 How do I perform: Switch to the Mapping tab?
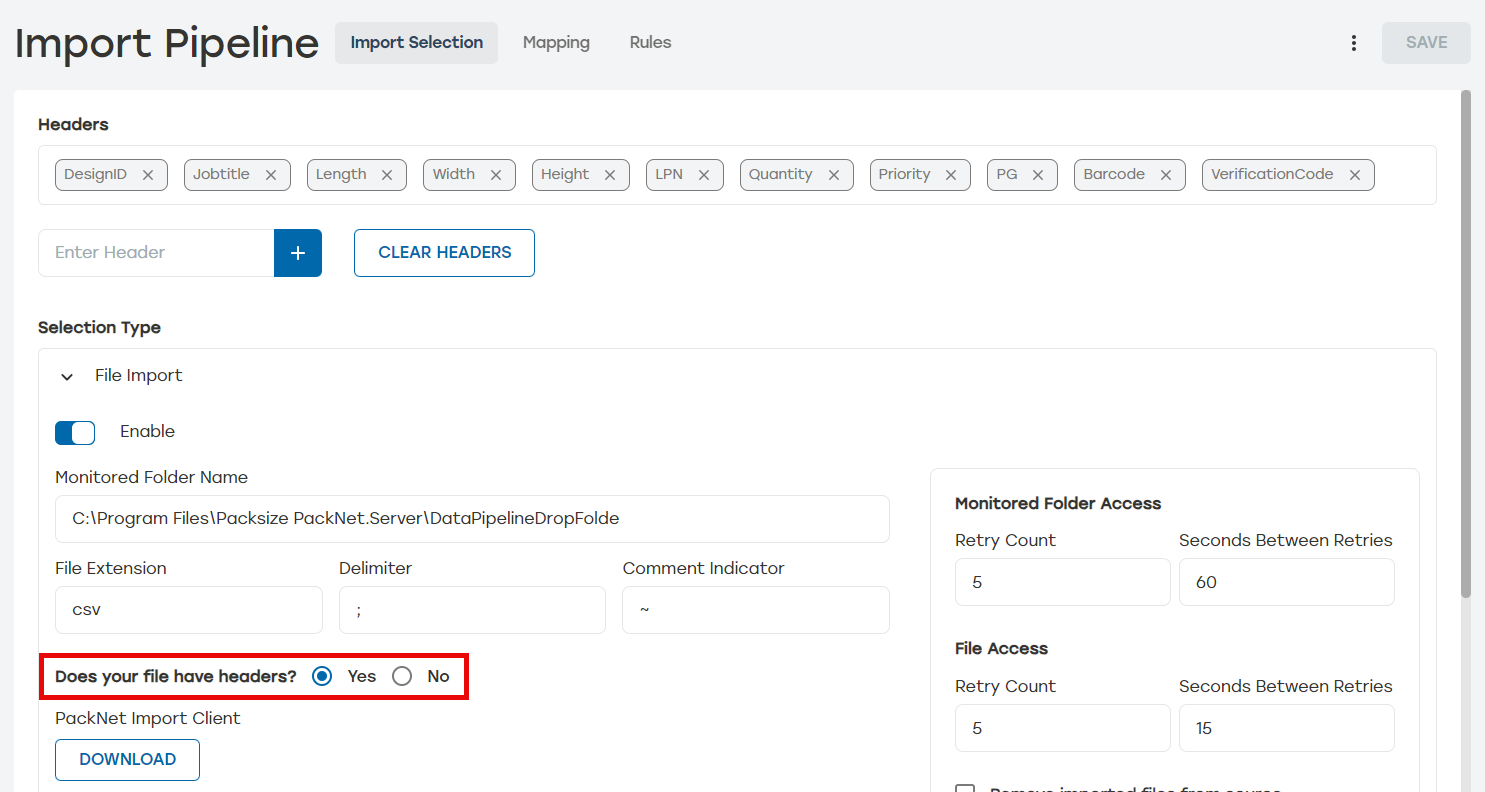(x=556, y=42)
